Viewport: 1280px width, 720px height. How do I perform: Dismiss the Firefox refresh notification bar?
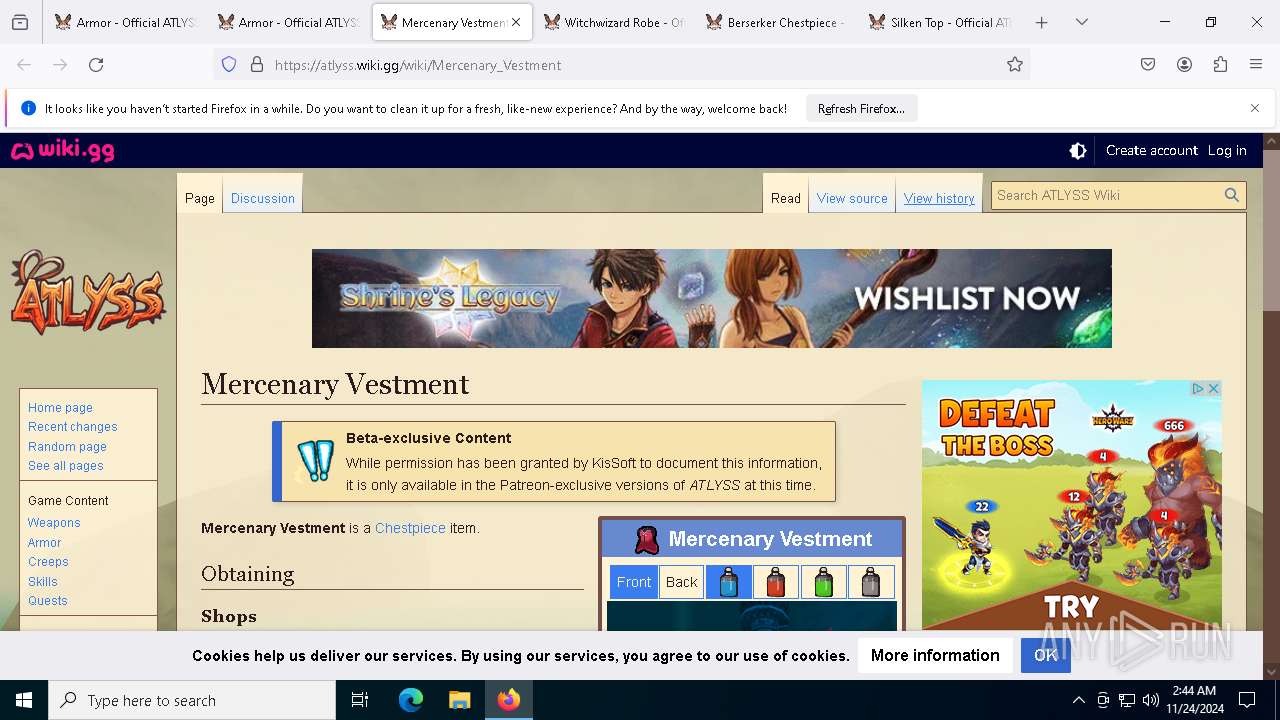click(1255, 108)
